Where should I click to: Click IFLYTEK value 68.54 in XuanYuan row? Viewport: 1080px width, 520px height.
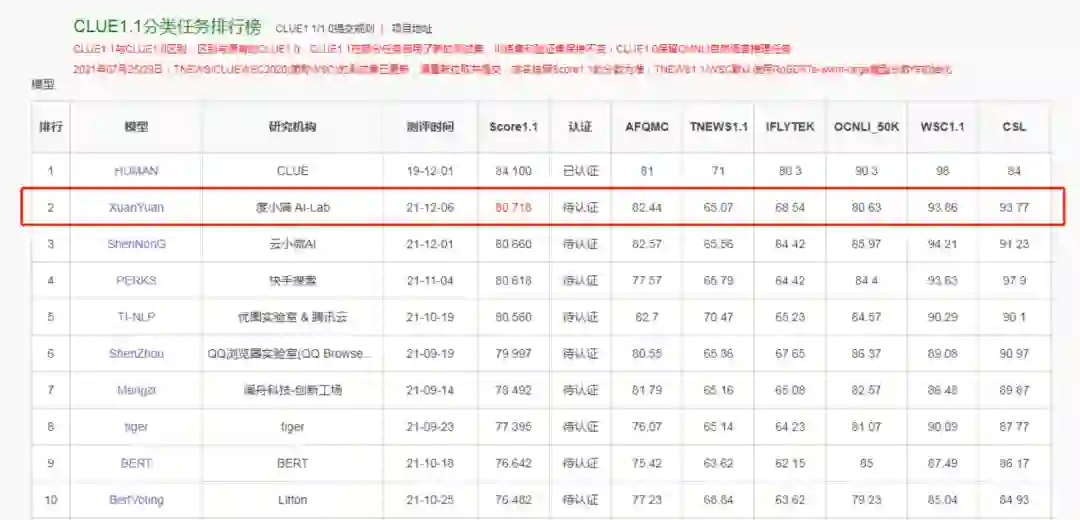pos(790,207)
